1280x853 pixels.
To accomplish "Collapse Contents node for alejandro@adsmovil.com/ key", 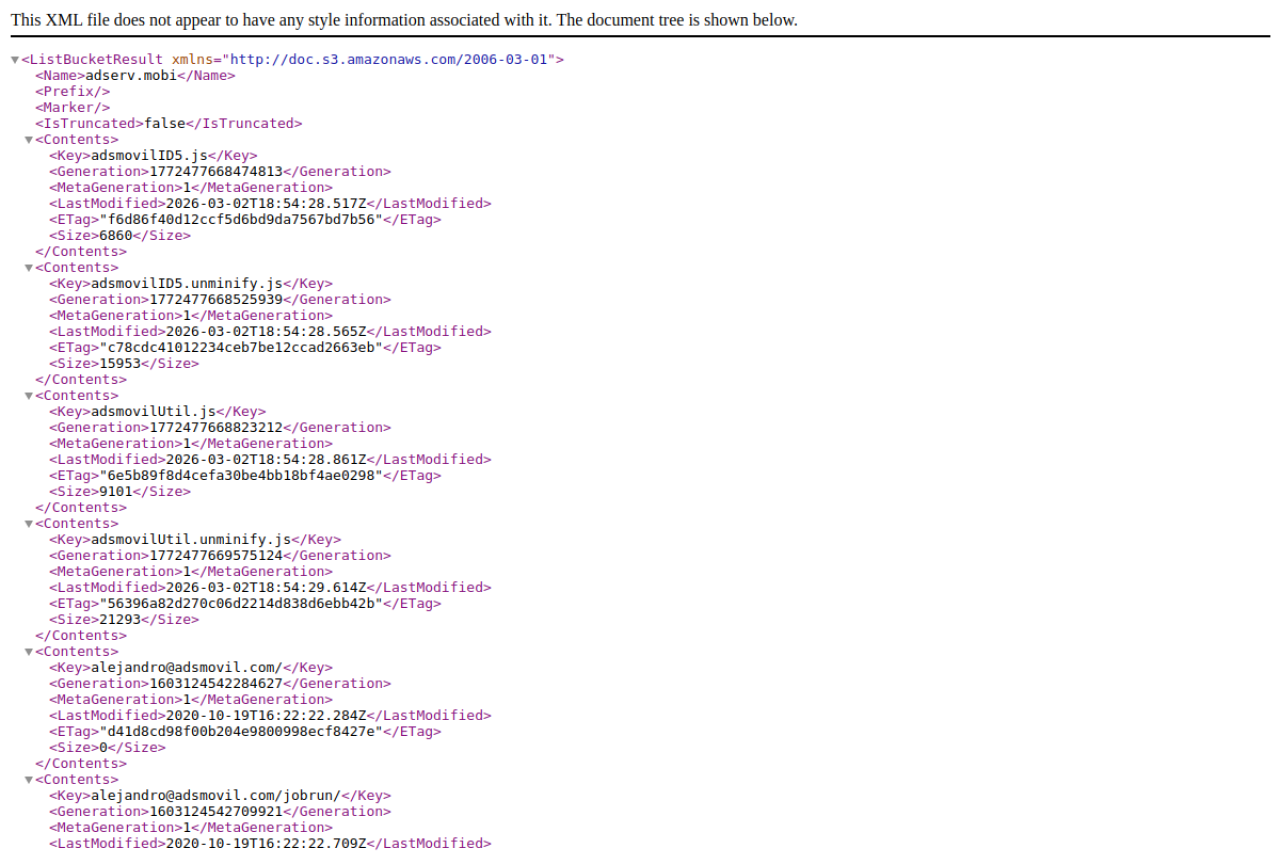I will pos(29,652).
